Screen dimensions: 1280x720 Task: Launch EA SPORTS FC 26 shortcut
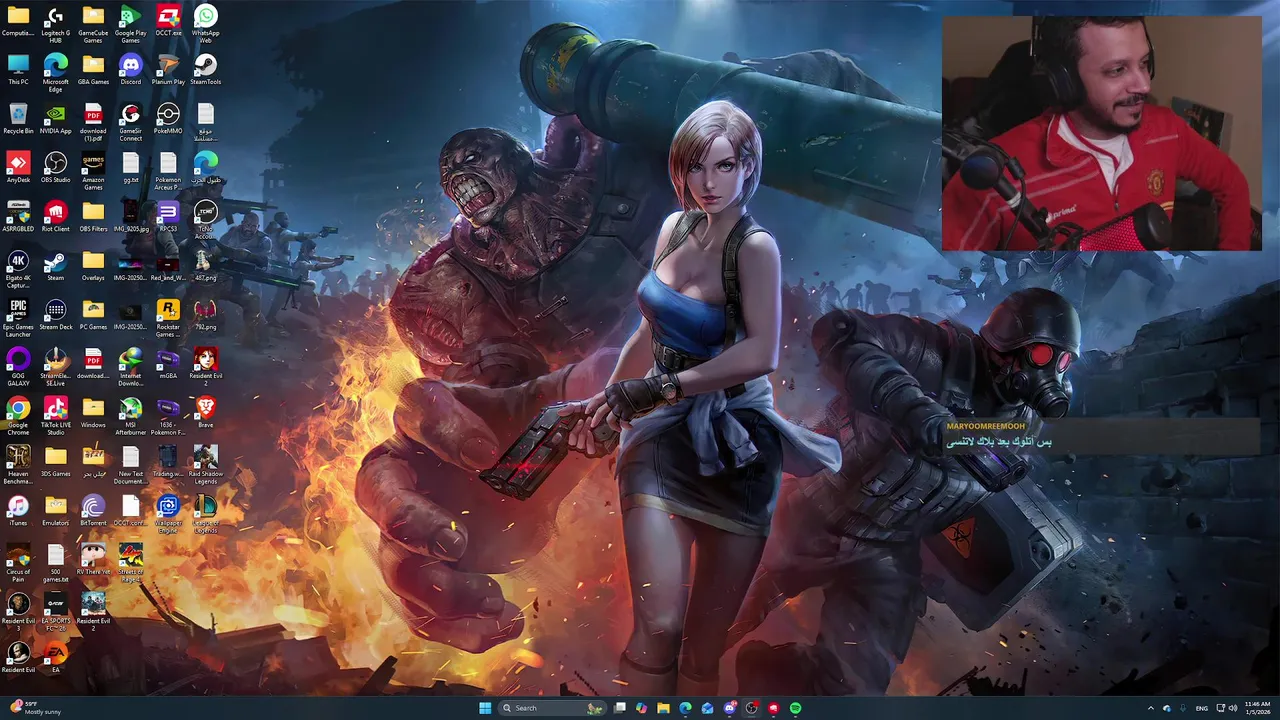(56, 611)
